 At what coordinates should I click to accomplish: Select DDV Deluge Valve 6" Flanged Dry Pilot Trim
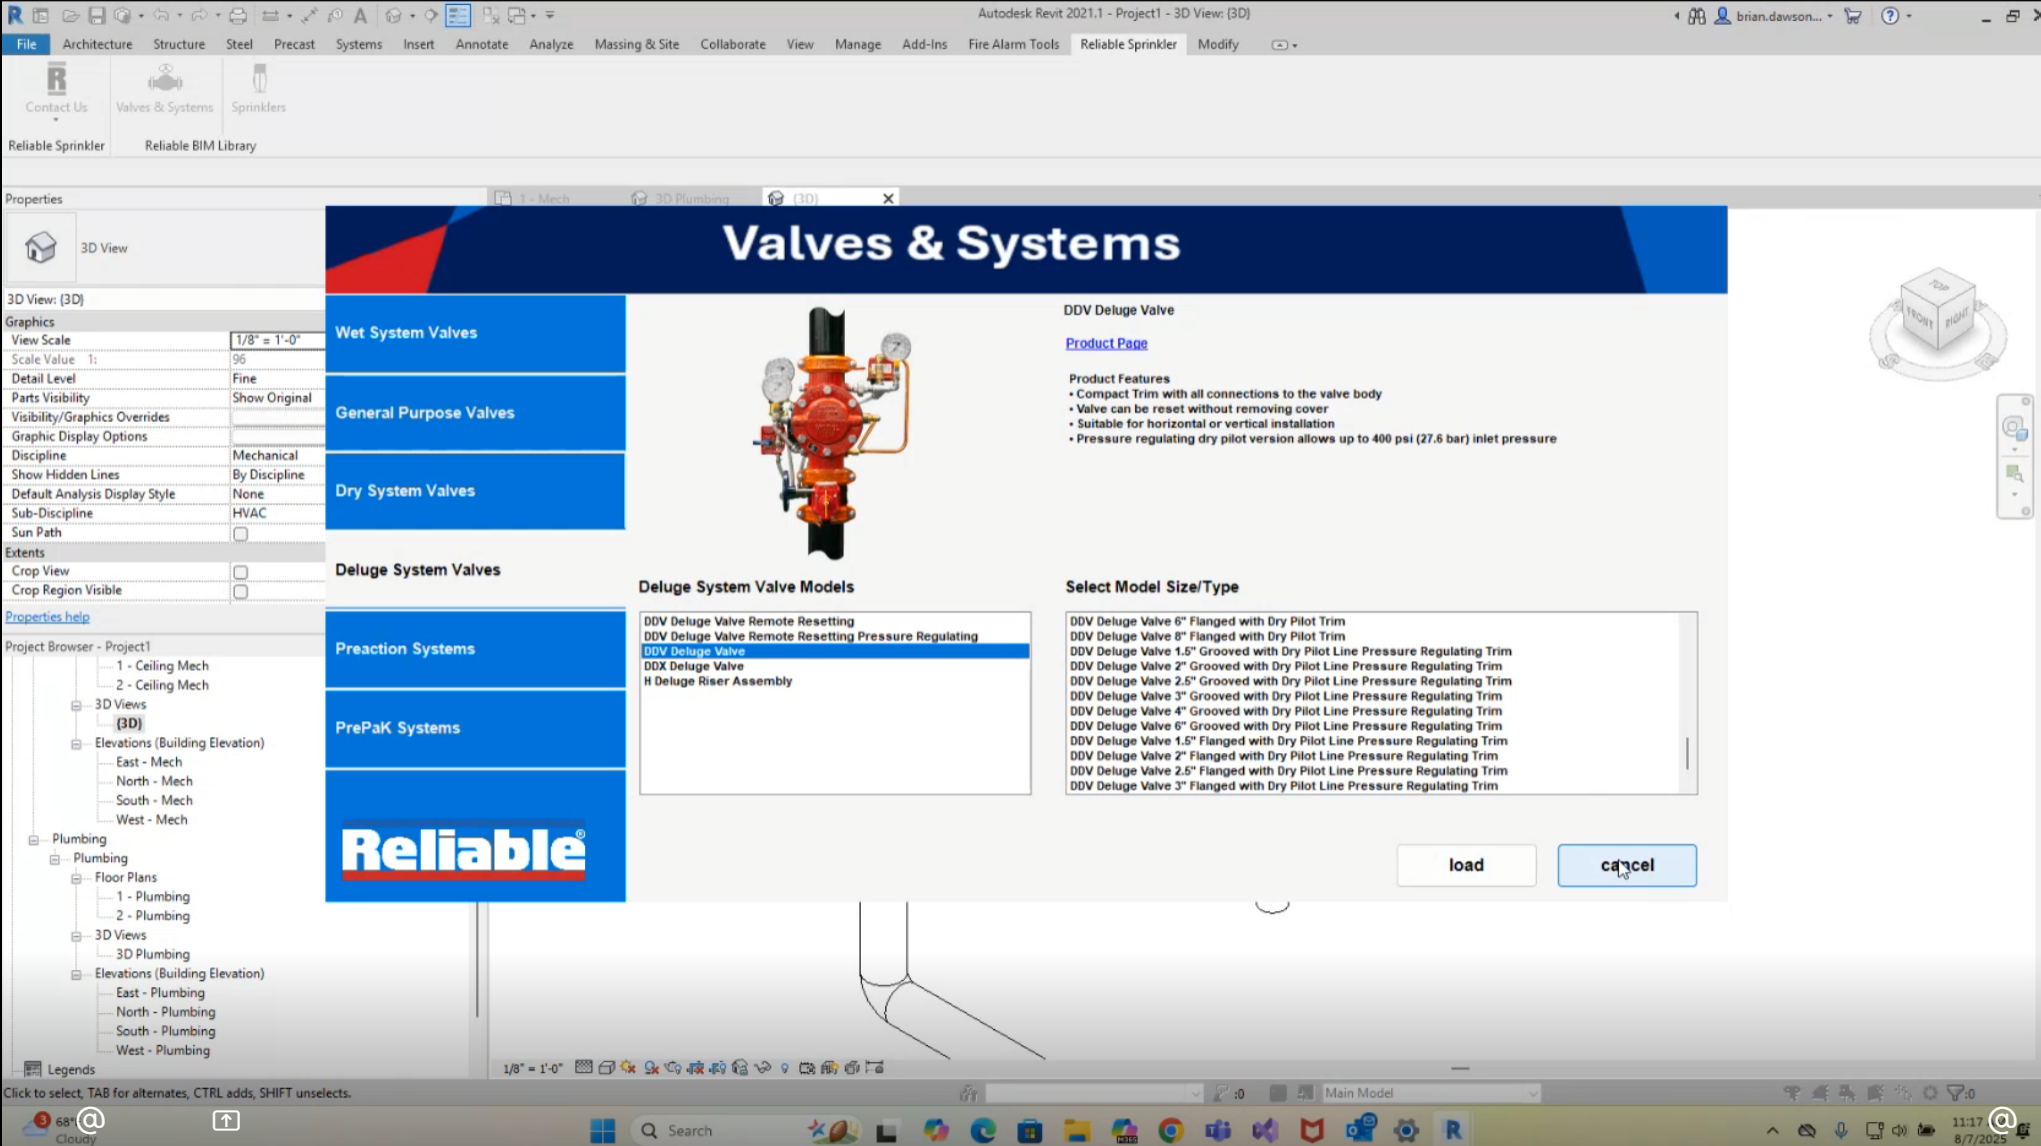coord(1207,621)
